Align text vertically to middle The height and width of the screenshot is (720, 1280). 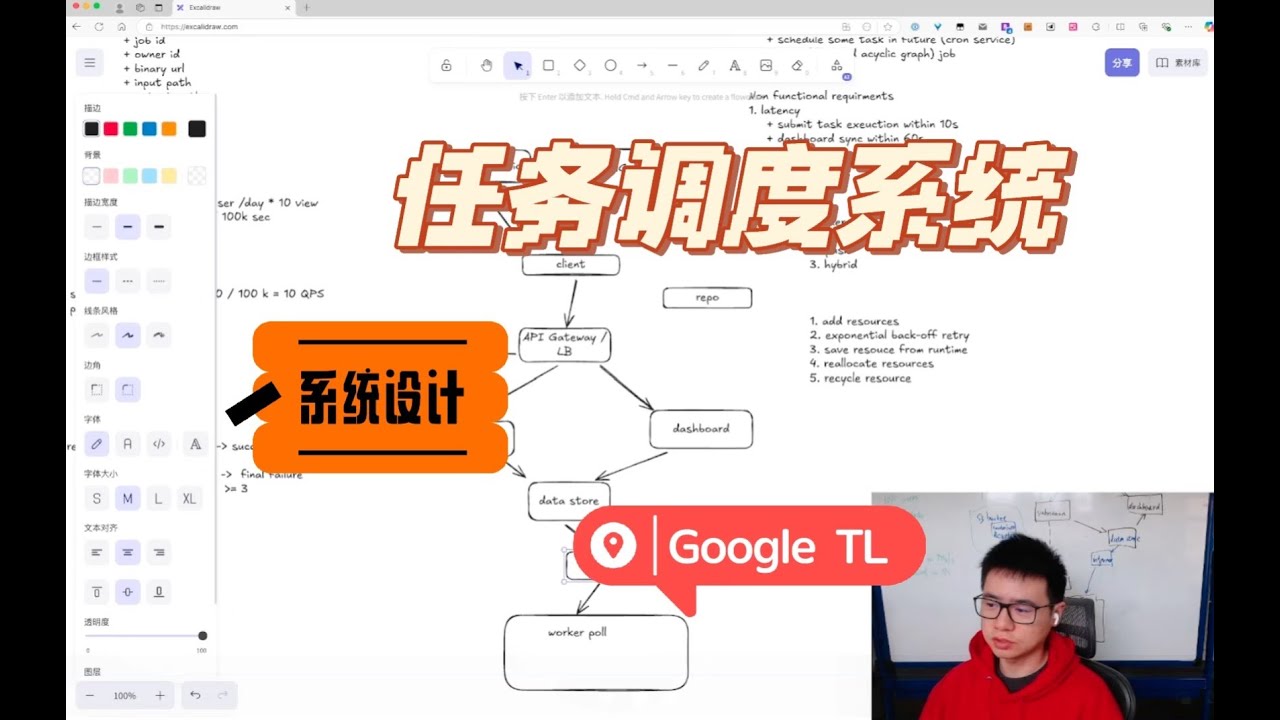(128, 592)
